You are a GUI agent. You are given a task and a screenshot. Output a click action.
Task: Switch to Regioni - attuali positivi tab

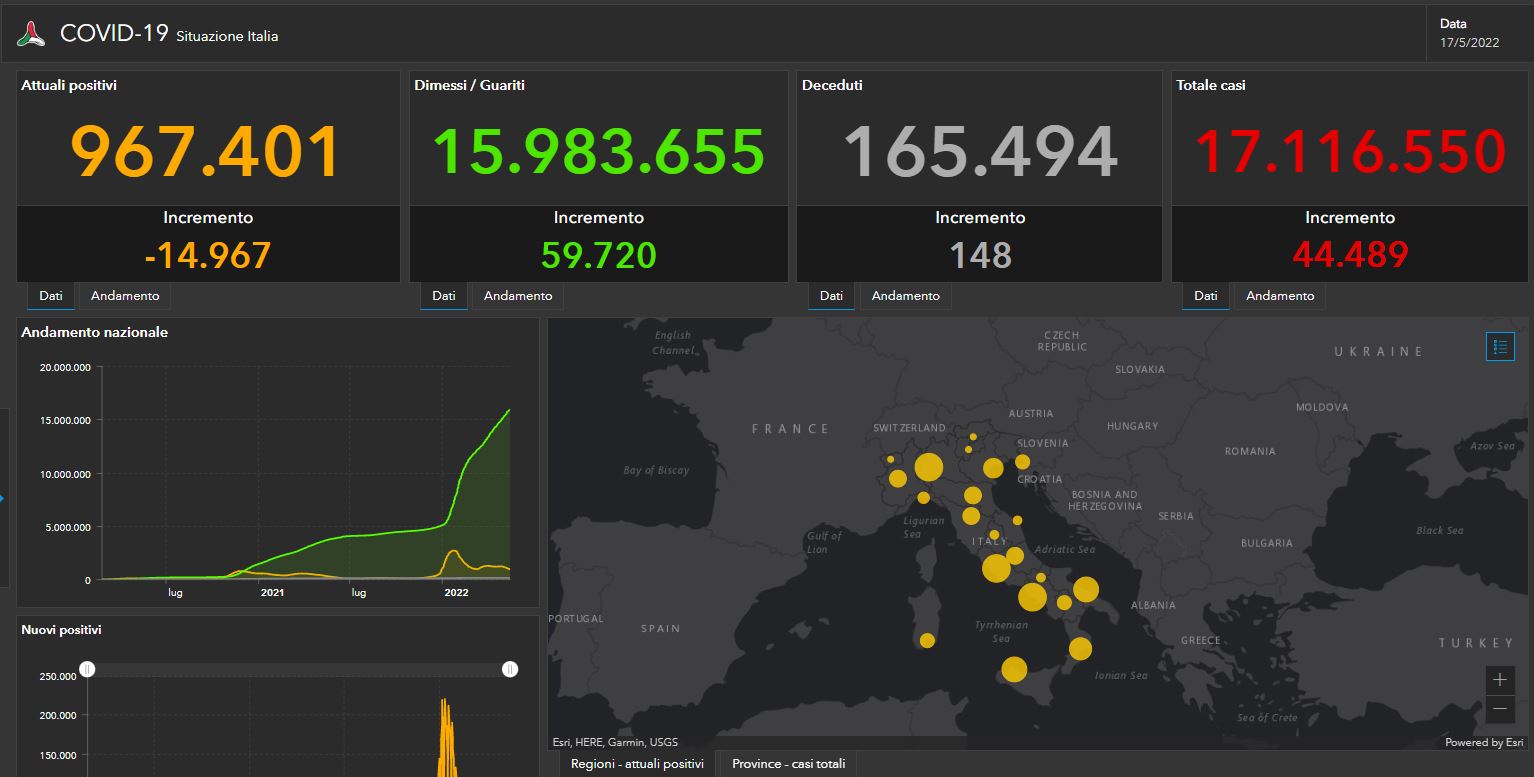click(637, 764)
